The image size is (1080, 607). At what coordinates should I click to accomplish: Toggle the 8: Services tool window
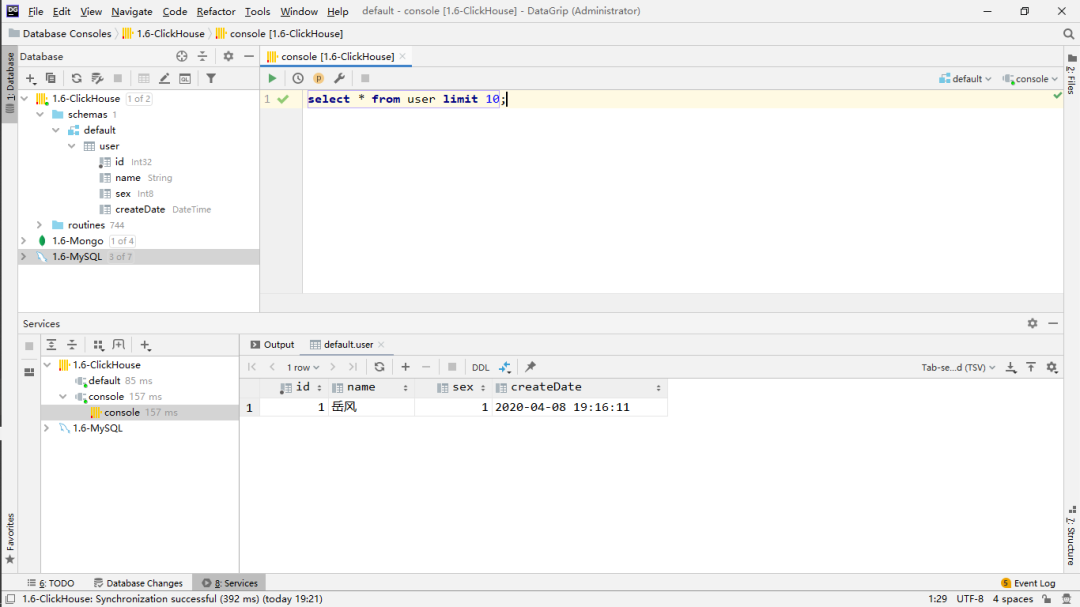pos(229,583)
